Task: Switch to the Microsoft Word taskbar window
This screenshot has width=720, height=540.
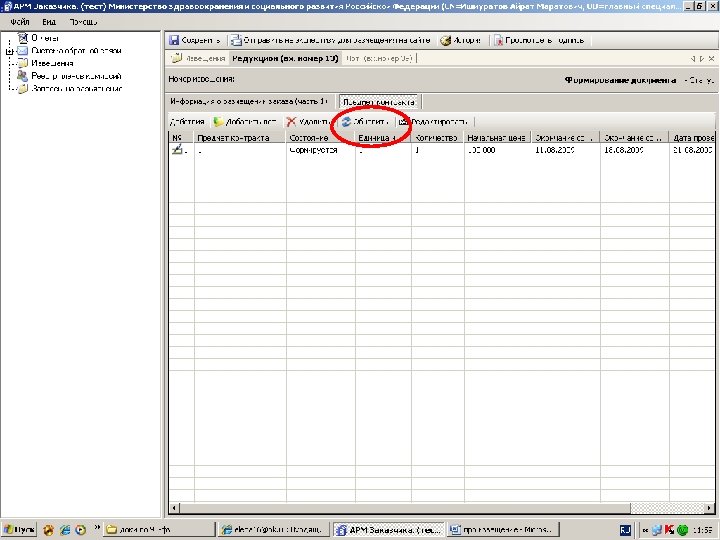Action: (503, 530)
